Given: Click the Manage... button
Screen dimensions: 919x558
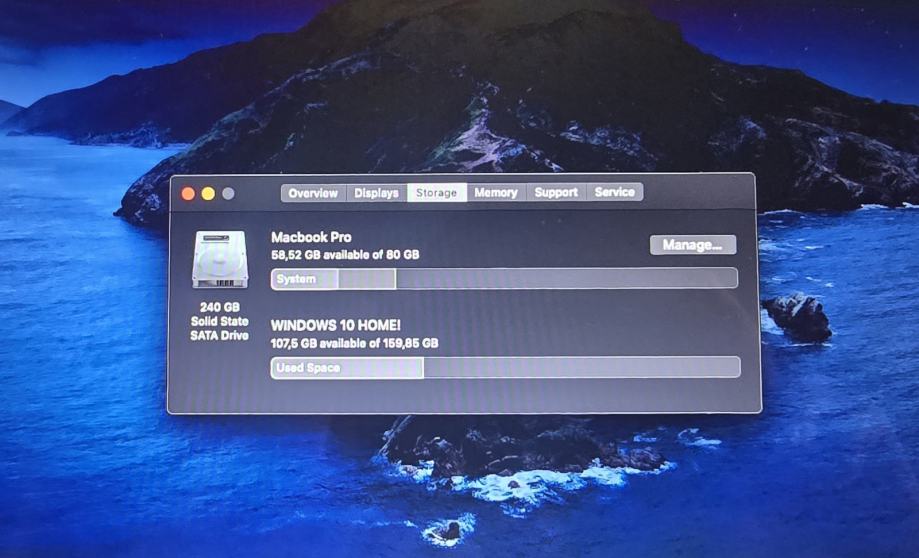Looking at the screenshot, I should (x=693, y=245).
